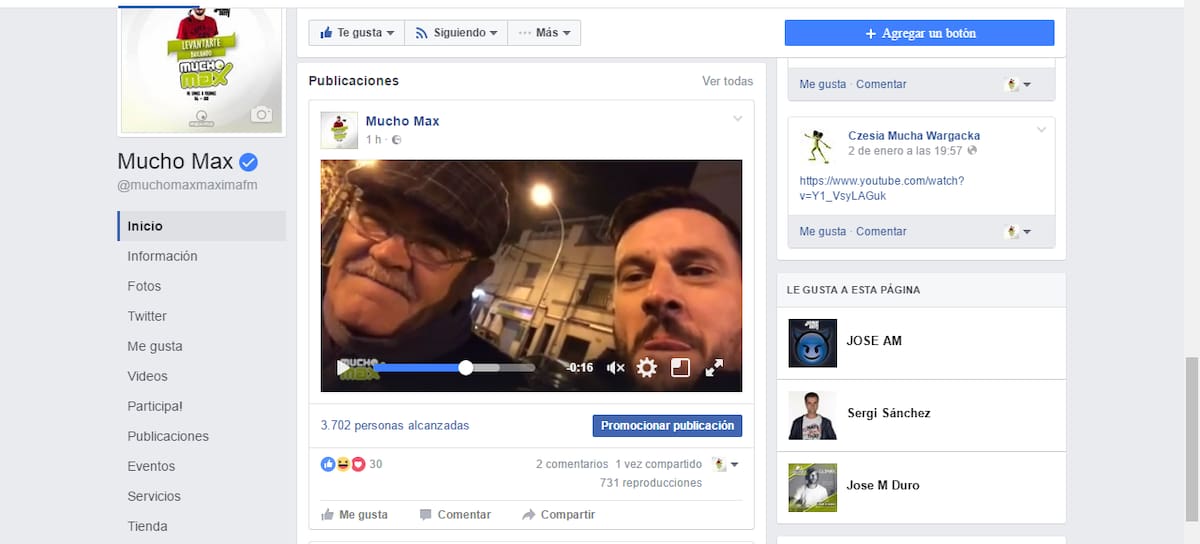The image size is (1200, 544).
Task: Click Agregar un botón
Action: coord(919,33)
